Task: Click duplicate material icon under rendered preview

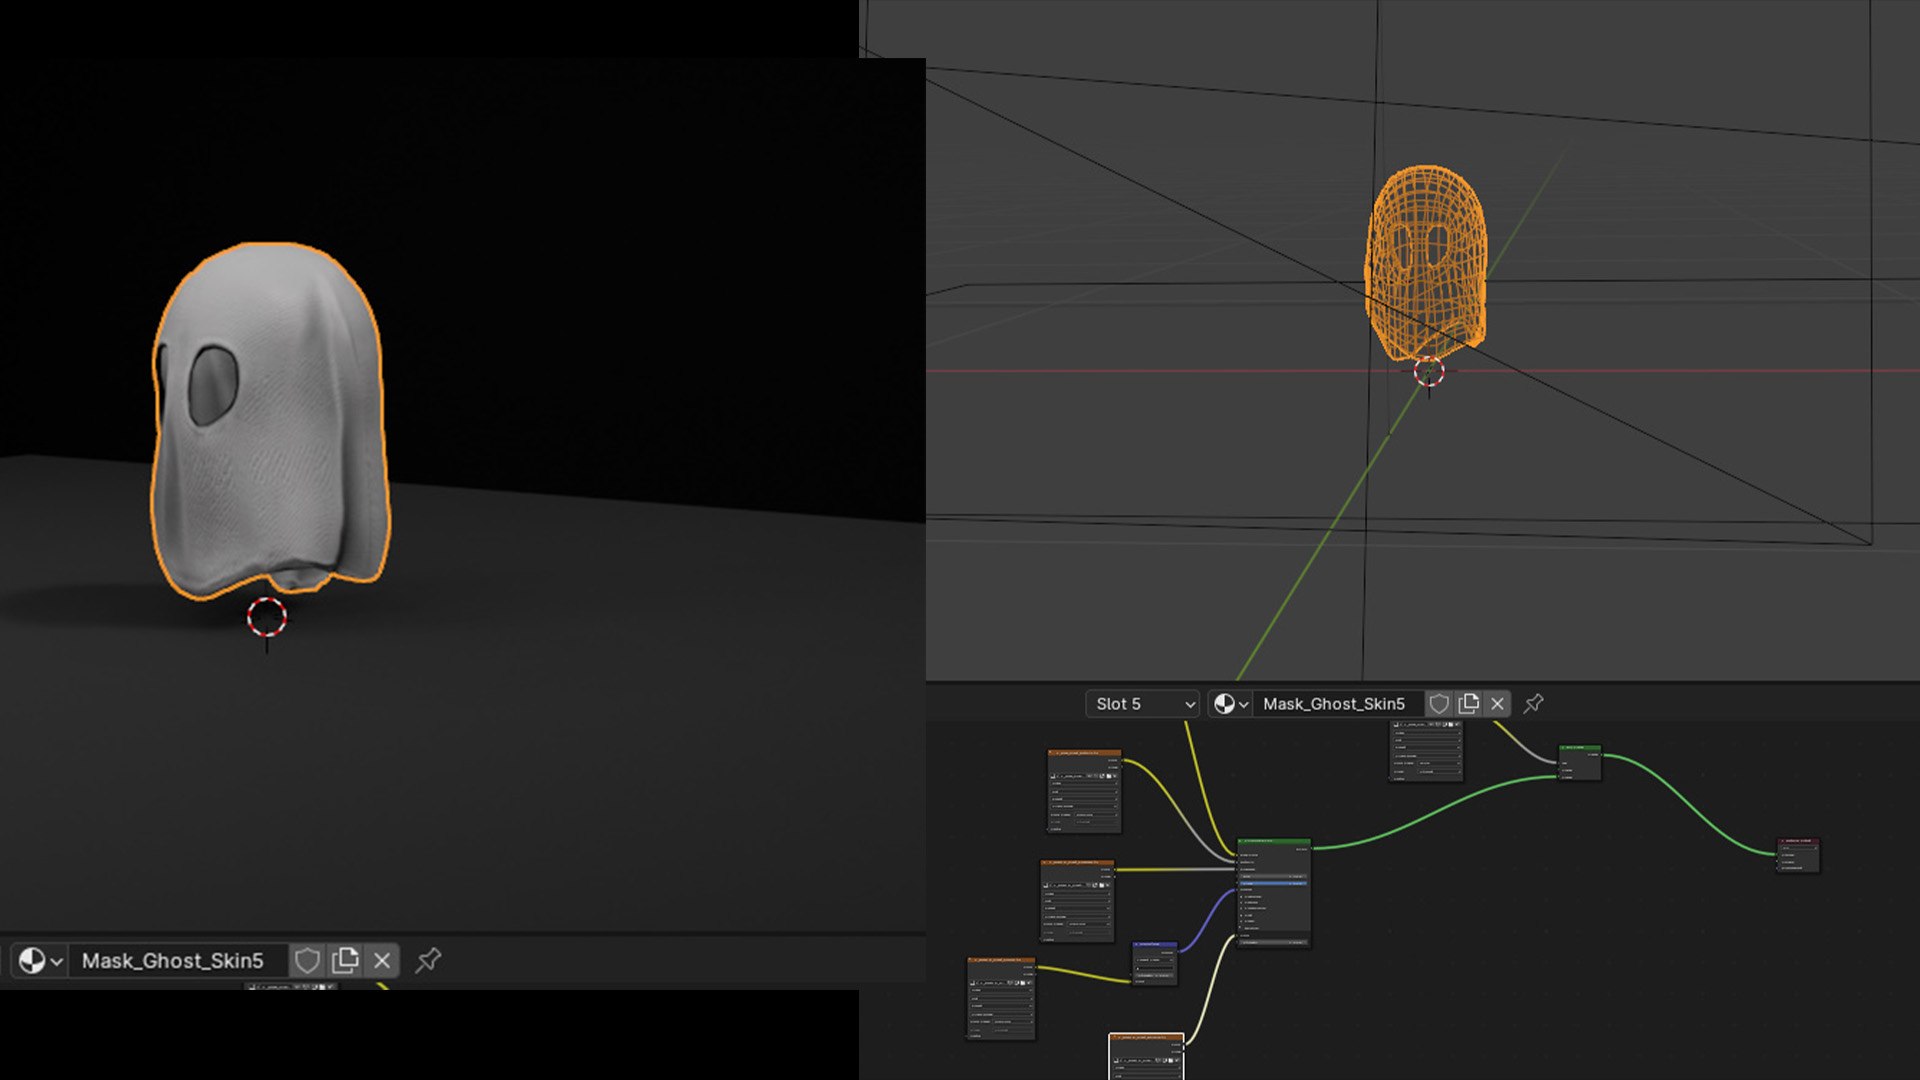Action: tap(345, 961)
